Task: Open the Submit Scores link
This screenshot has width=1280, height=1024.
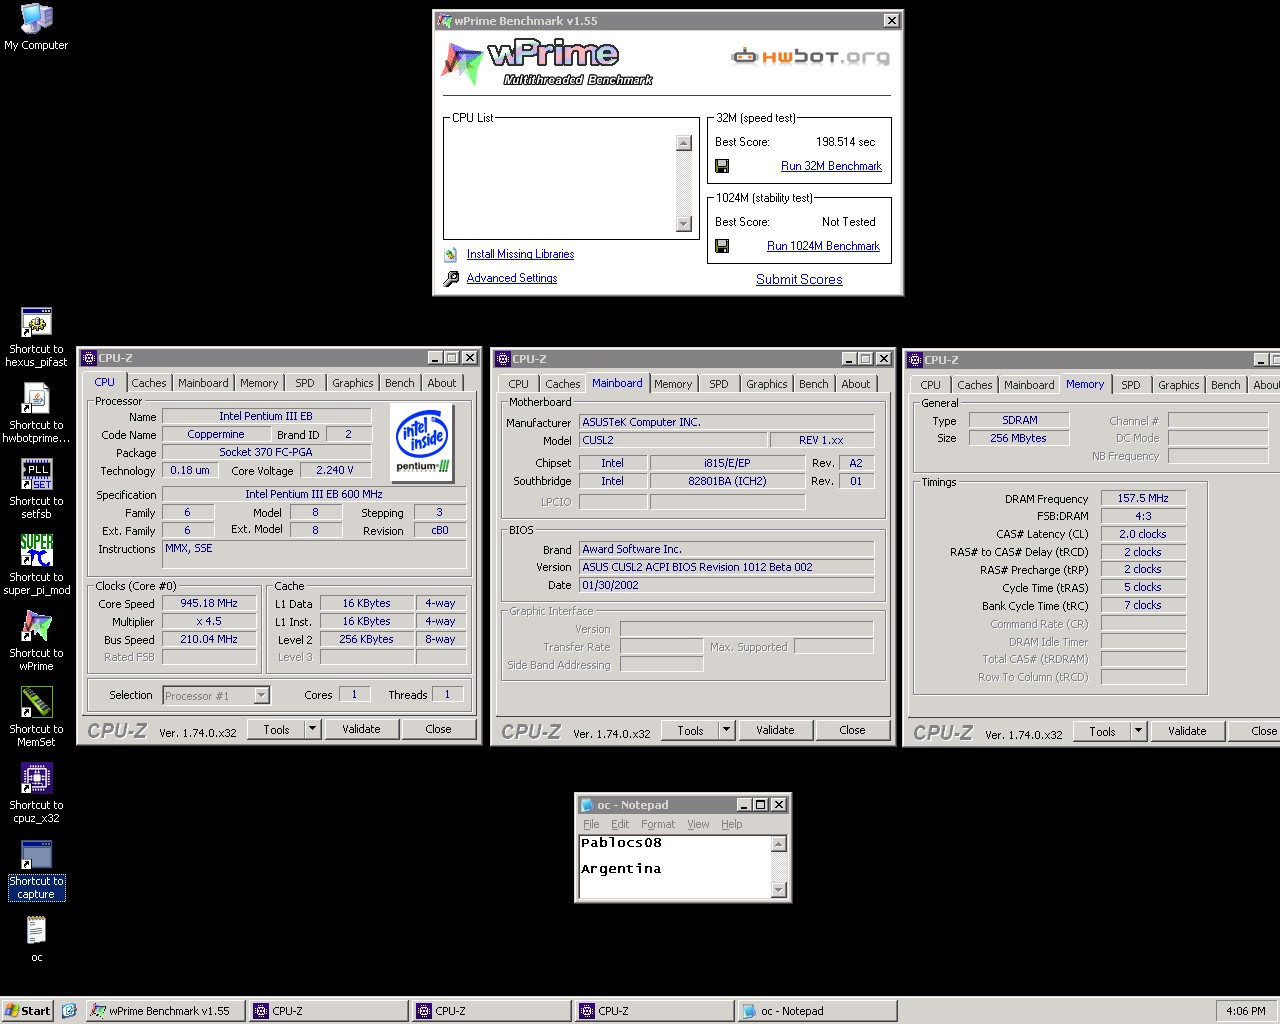Action: (799, 279)
